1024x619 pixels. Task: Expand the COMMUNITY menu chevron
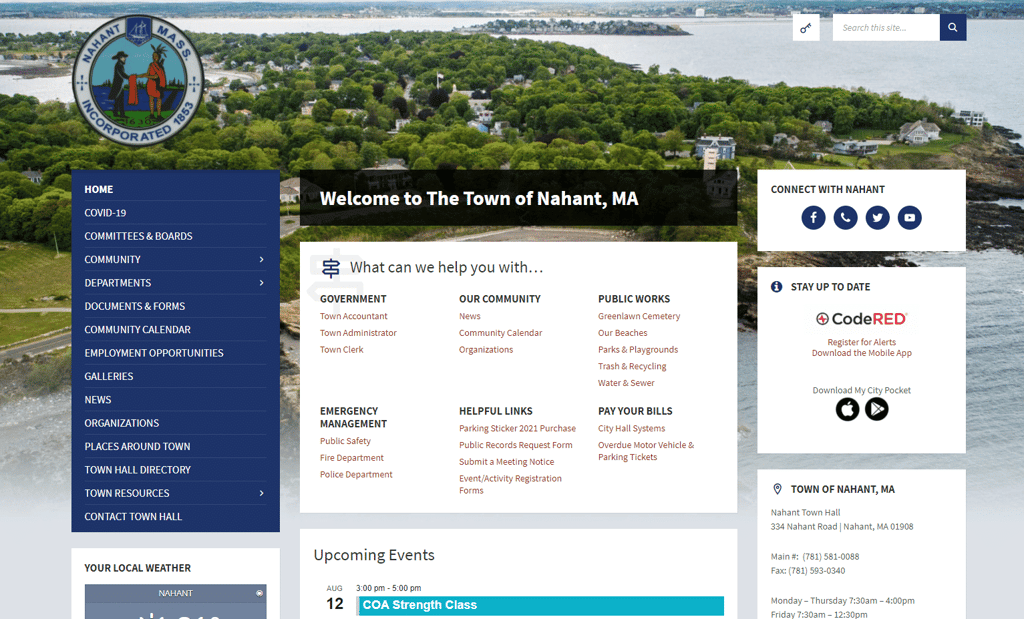coord(260,259)
